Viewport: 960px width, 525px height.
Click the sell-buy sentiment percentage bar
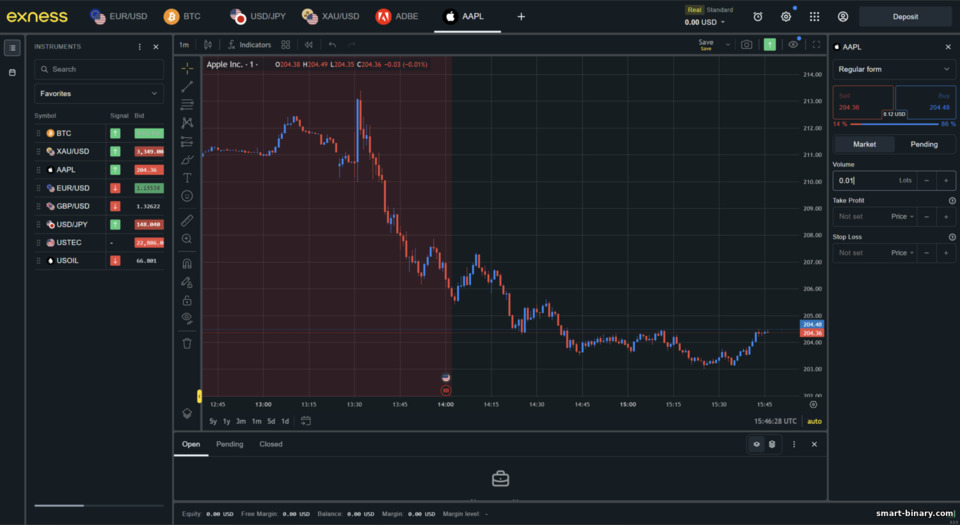894,124
